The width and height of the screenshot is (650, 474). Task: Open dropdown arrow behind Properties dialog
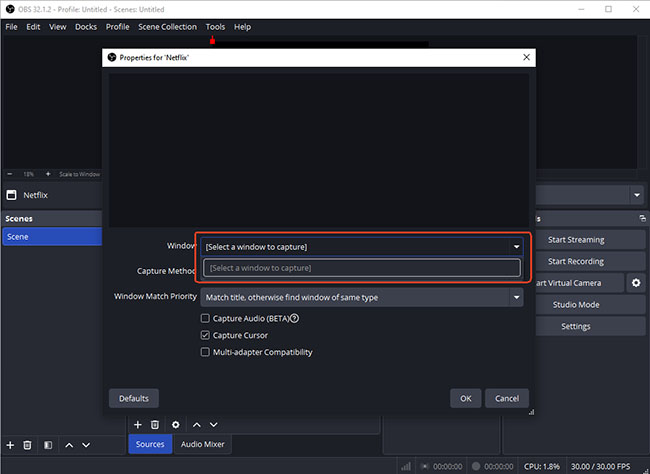pos(637,195)
